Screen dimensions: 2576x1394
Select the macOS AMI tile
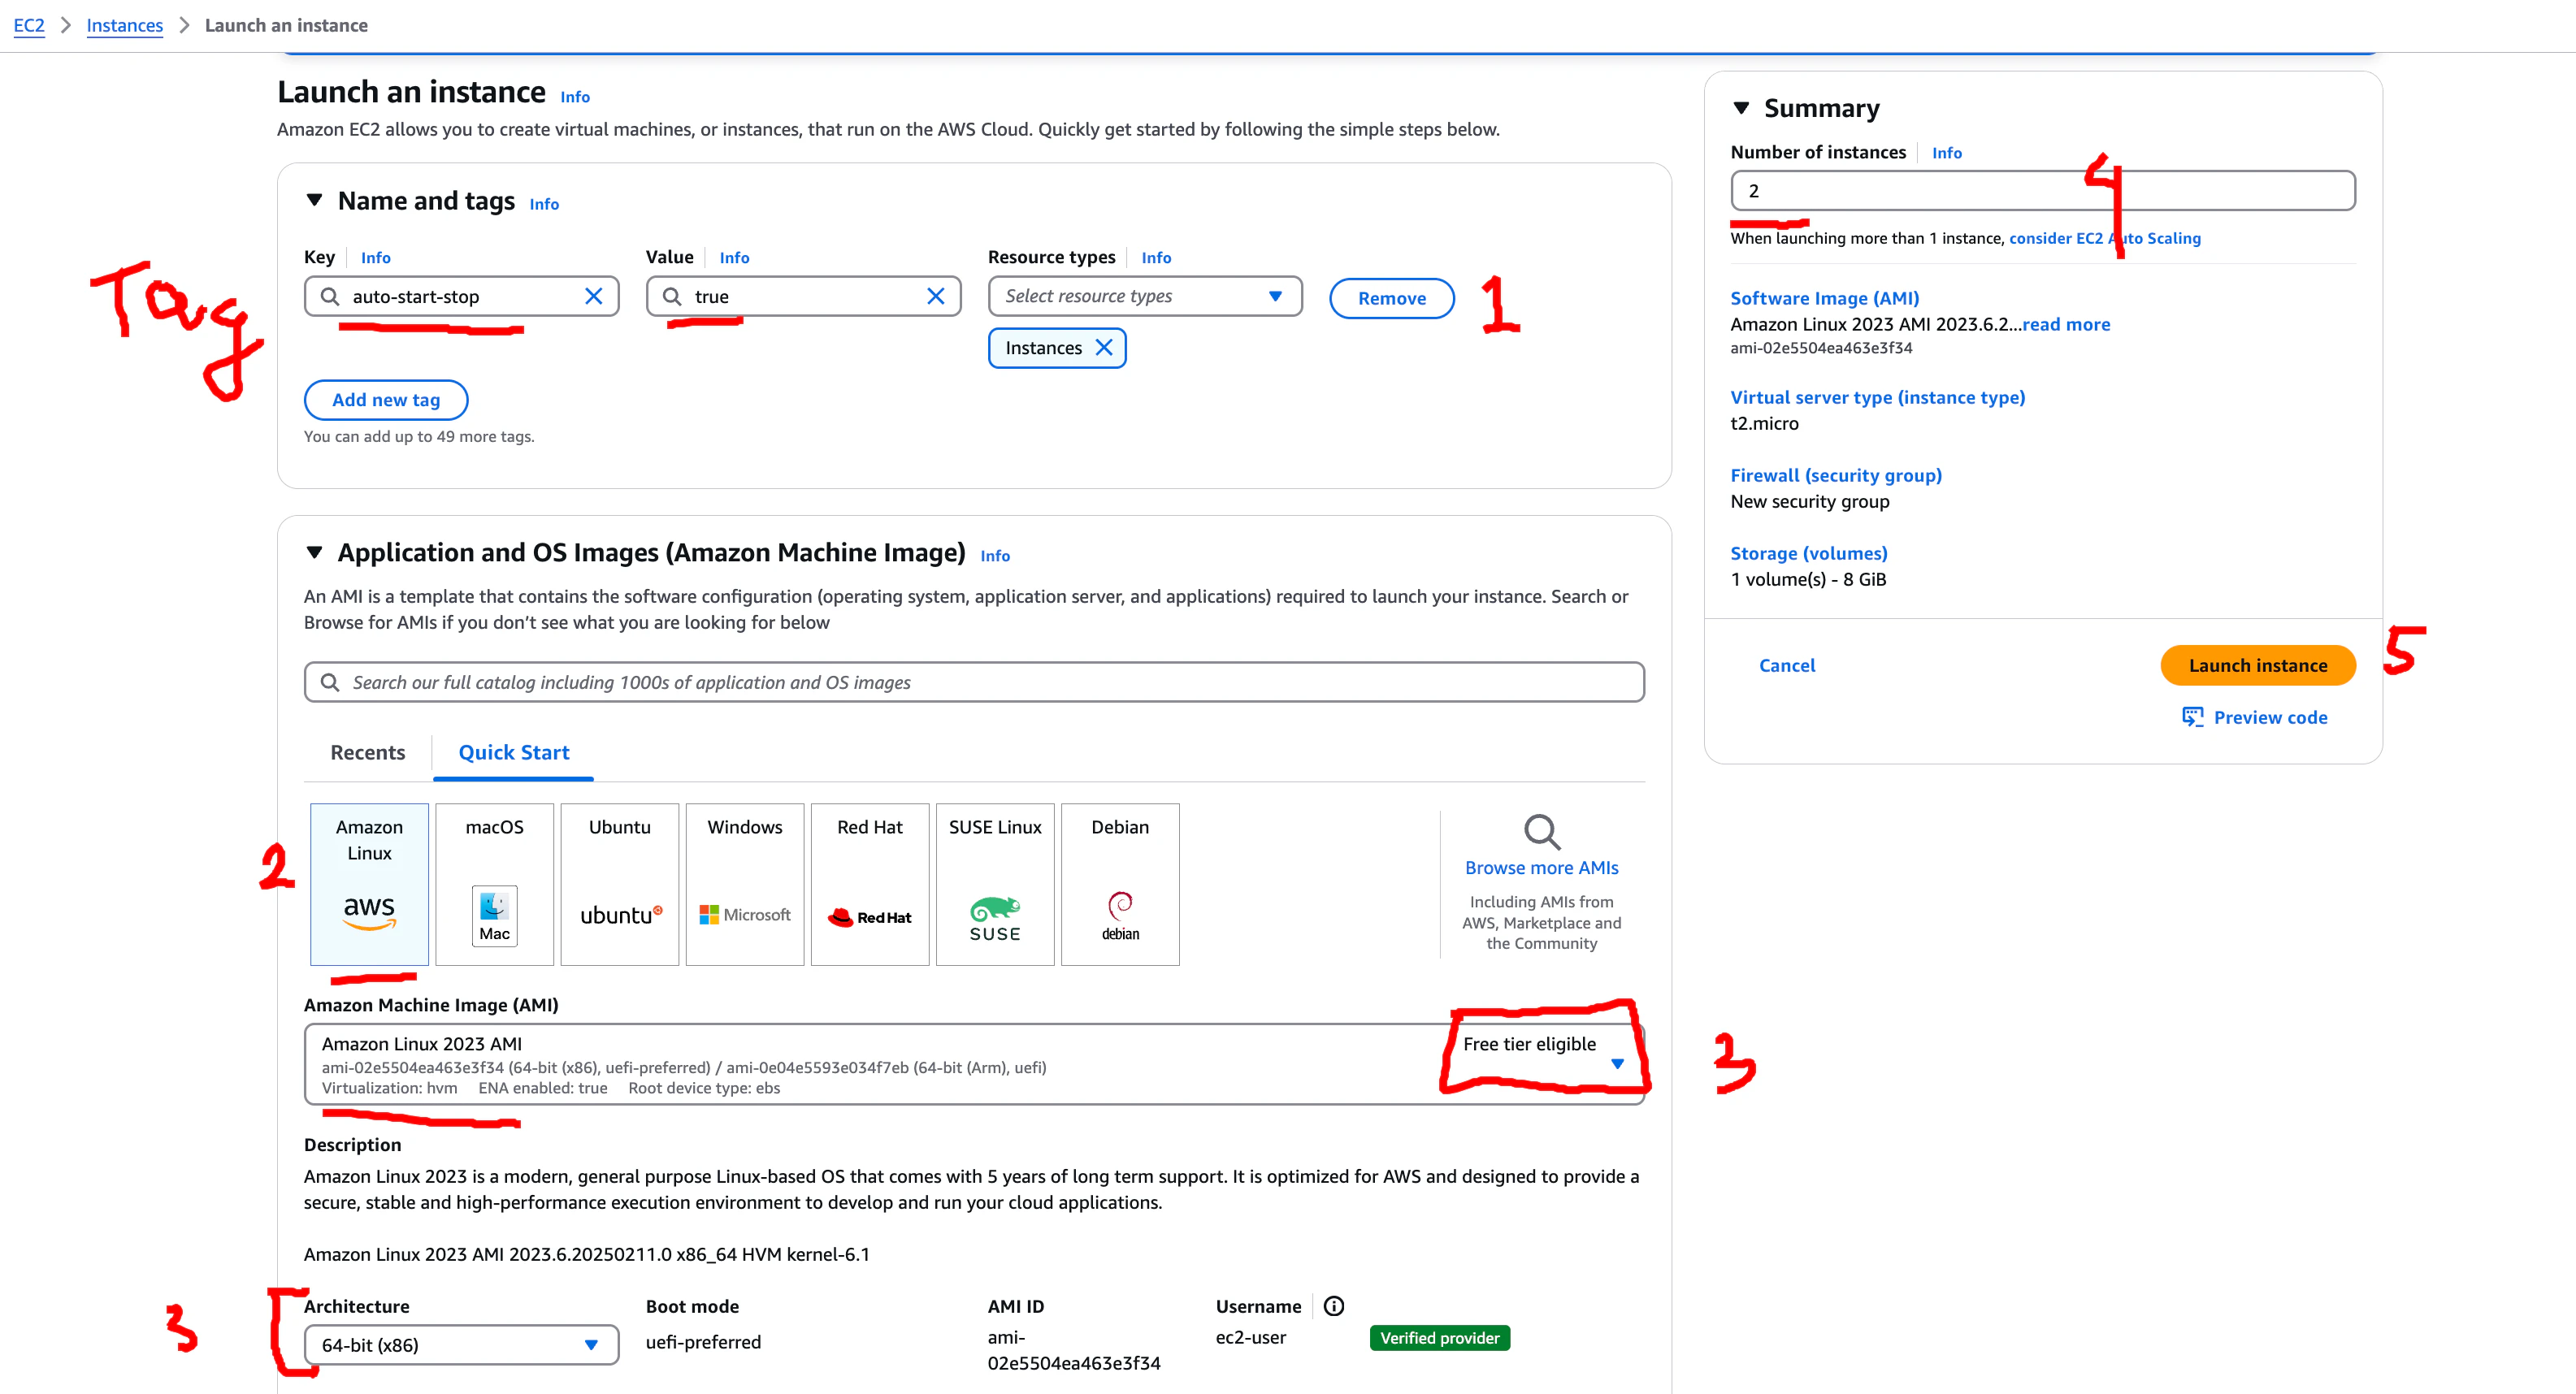tap(494, 884)
